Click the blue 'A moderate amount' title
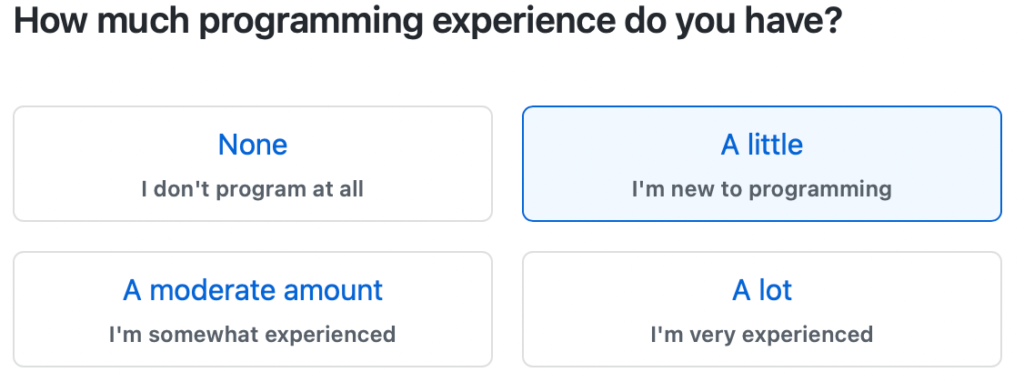Viewport: 1024px width, 382px height. pyautogui.click(x=252, y=290)
